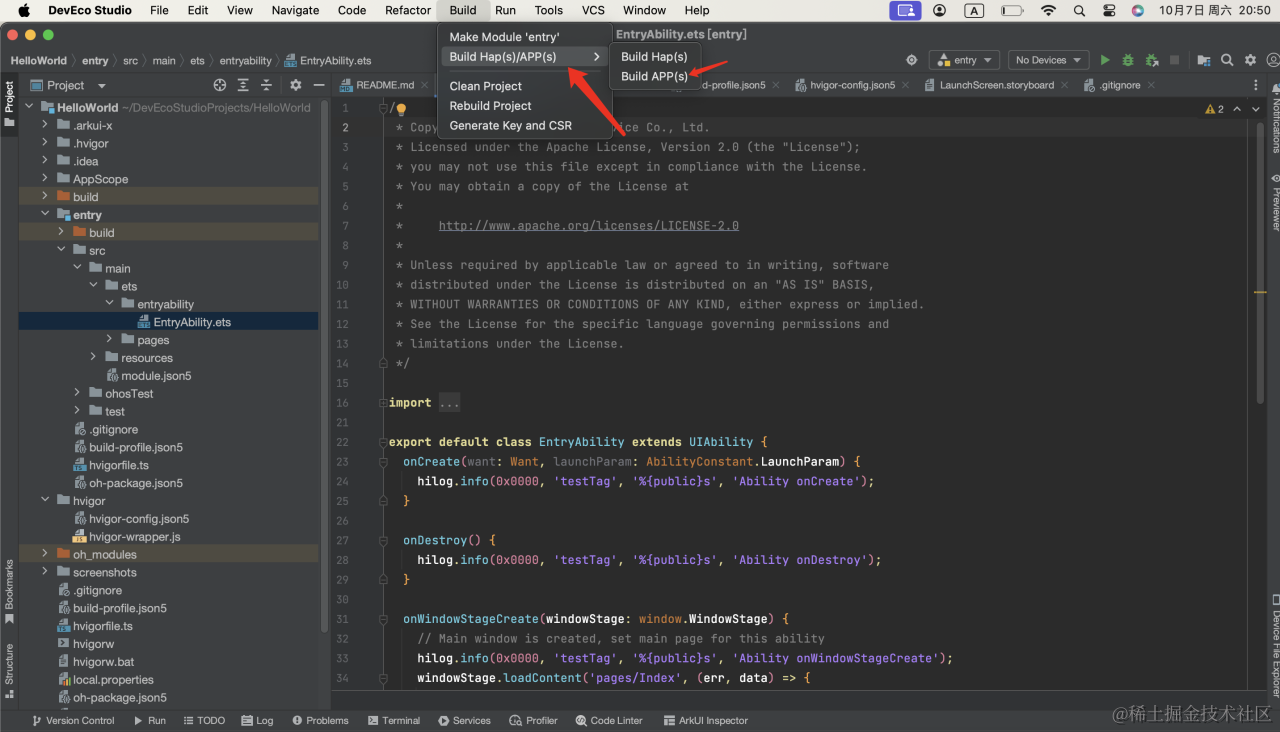Expand the pages folder

click(109, 340)
